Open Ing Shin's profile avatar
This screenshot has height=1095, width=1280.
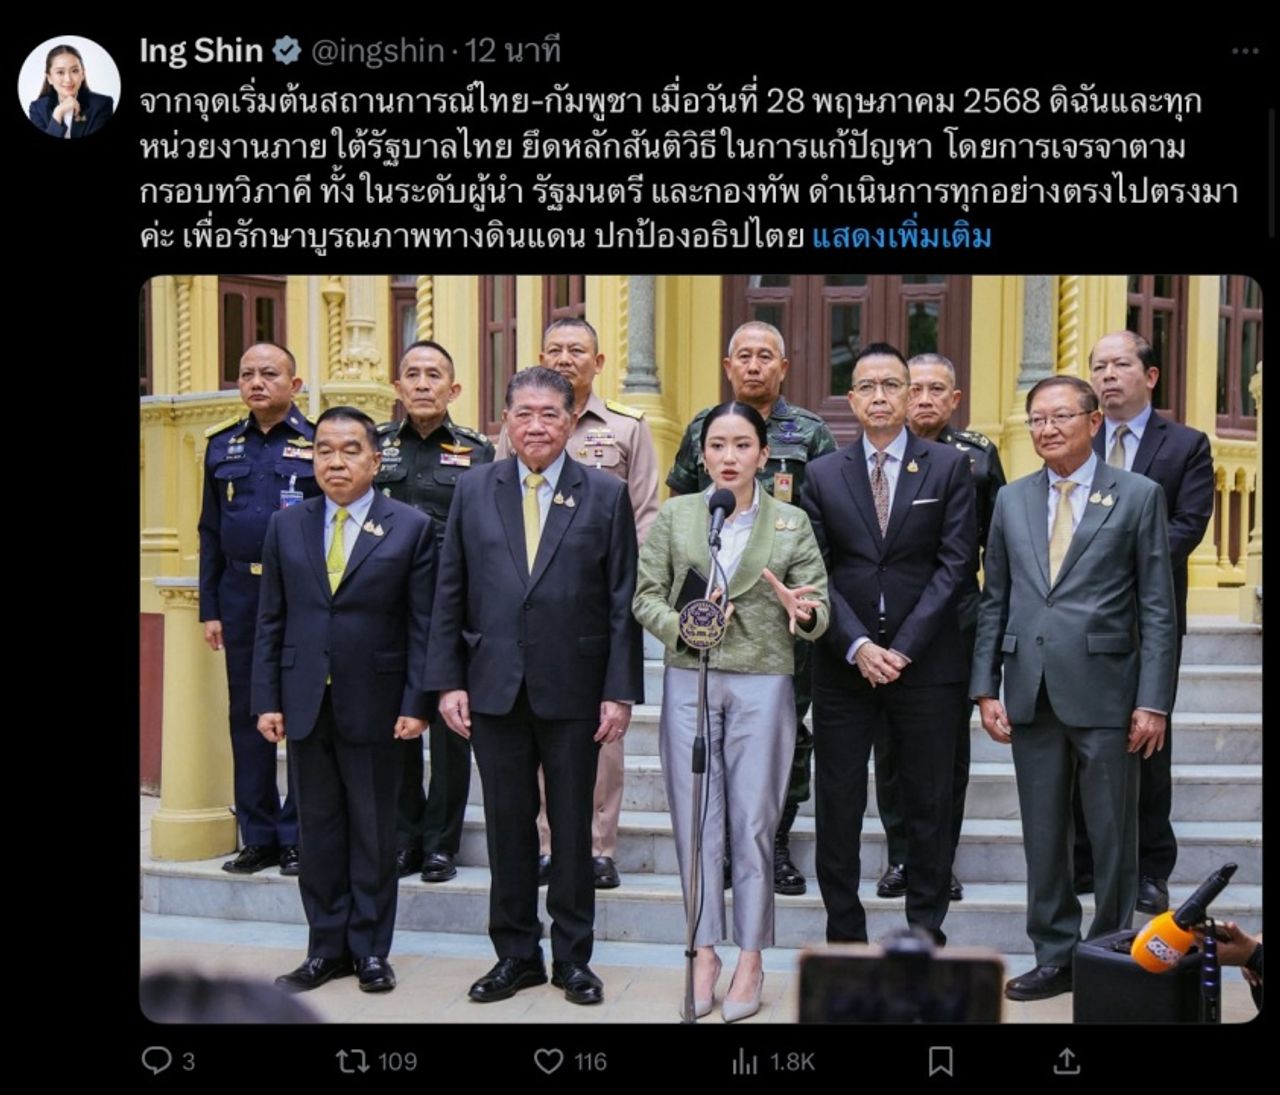pyautogui.click(x=69, y=87)
